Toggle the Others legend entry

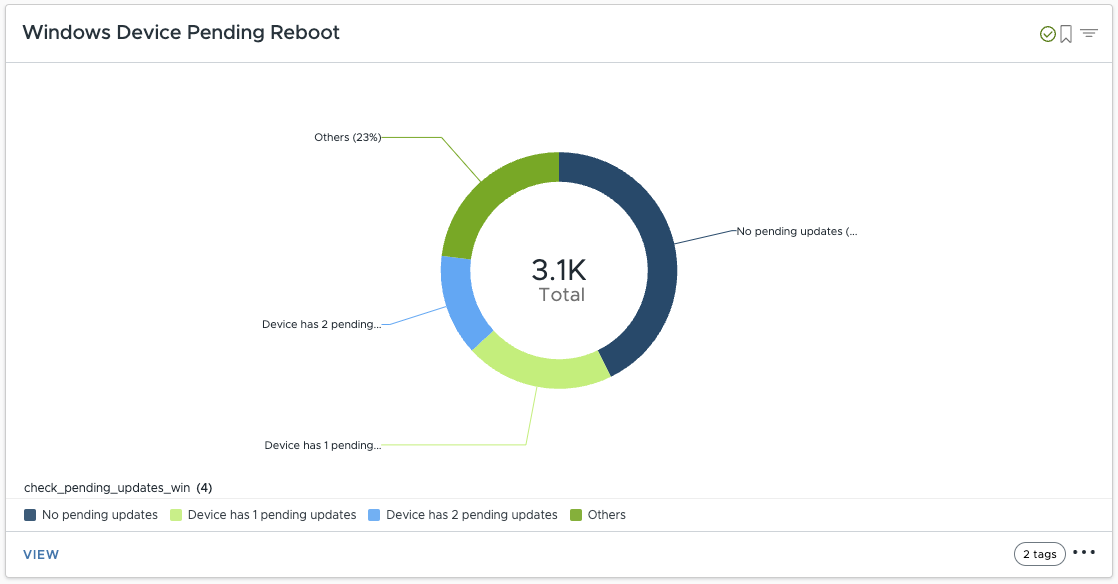[606, 515]
